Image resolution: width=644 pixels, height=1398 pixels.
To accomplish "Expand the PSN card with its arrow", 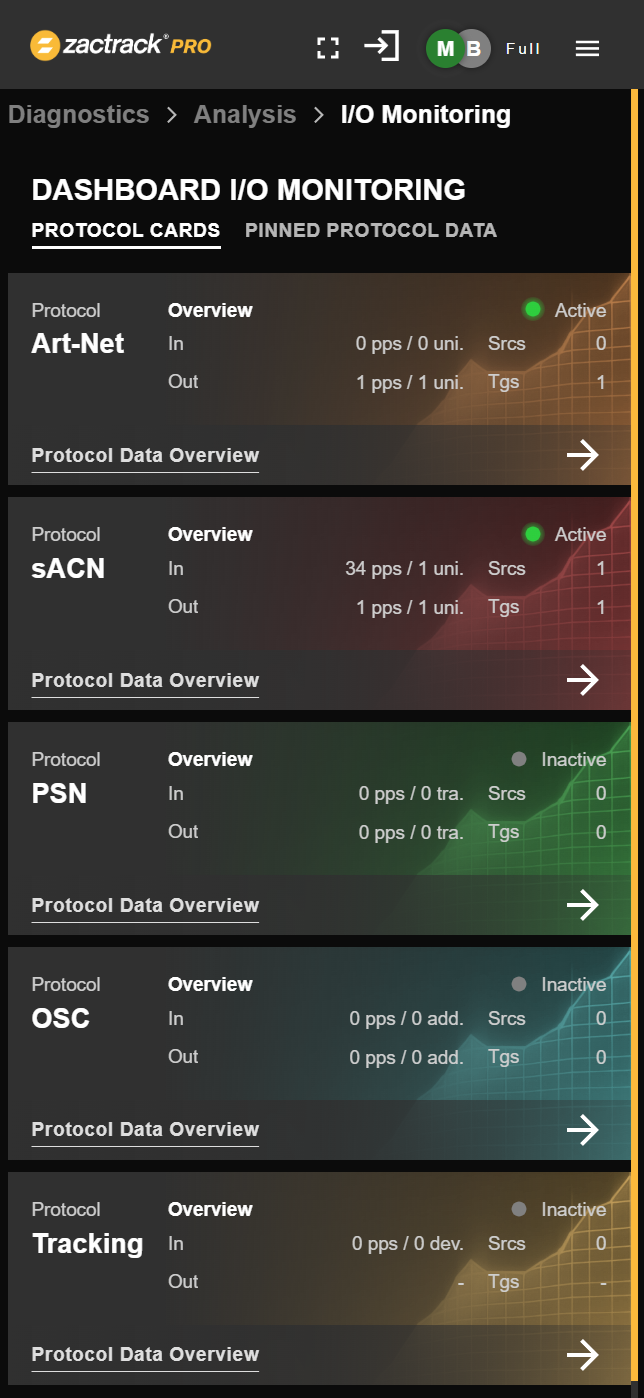I will (x=583, y=904).
